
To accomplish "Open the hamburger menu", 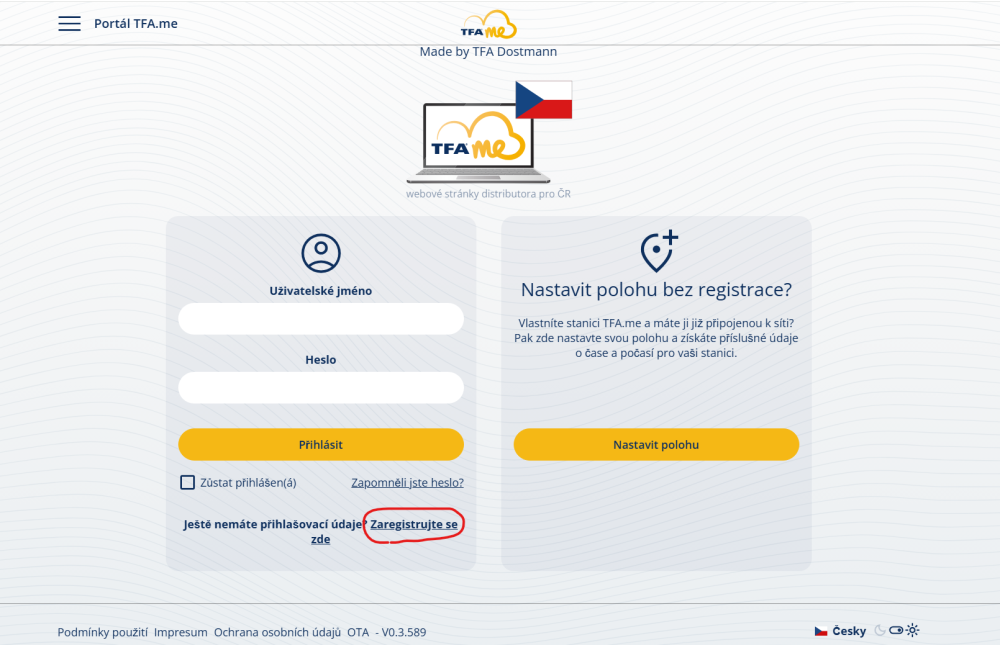I will [69, 24].
